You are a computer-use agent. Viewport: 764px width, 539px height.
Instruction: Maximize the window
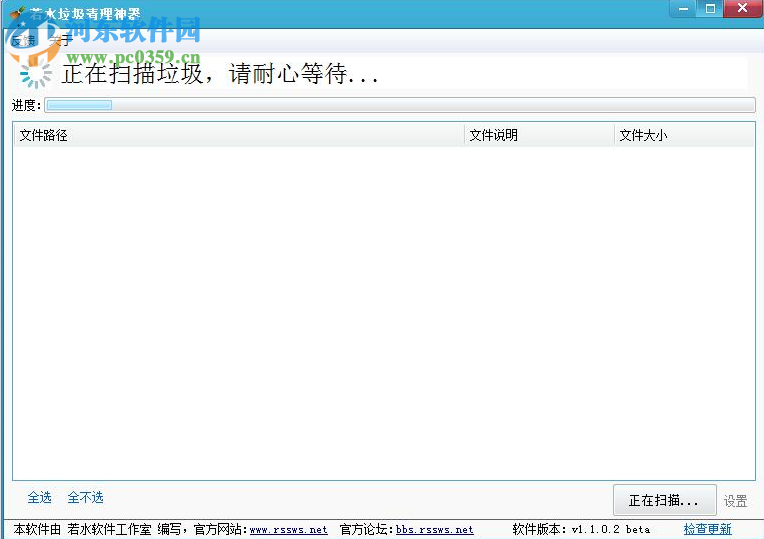[x=710, y=9]
